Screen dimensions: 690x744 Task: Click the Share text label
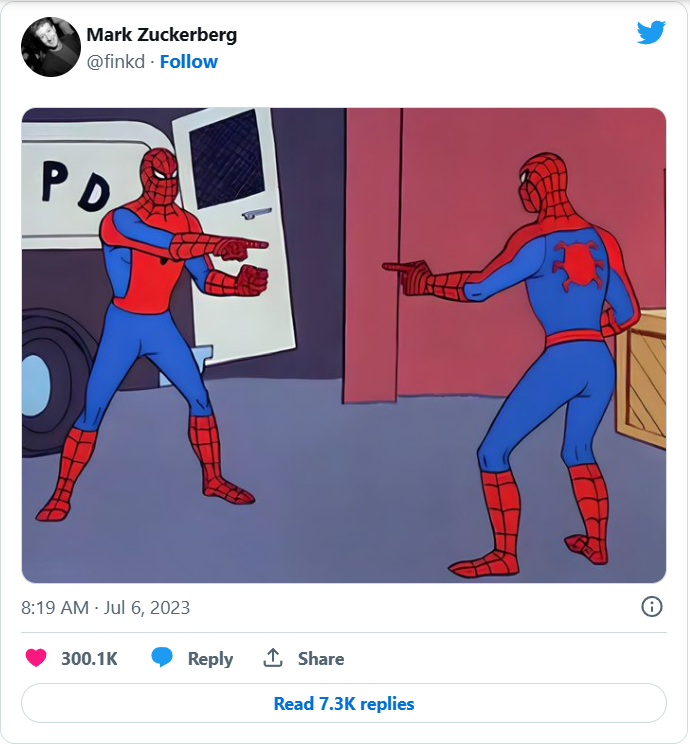pyautogui.click(x=321, y=658)
